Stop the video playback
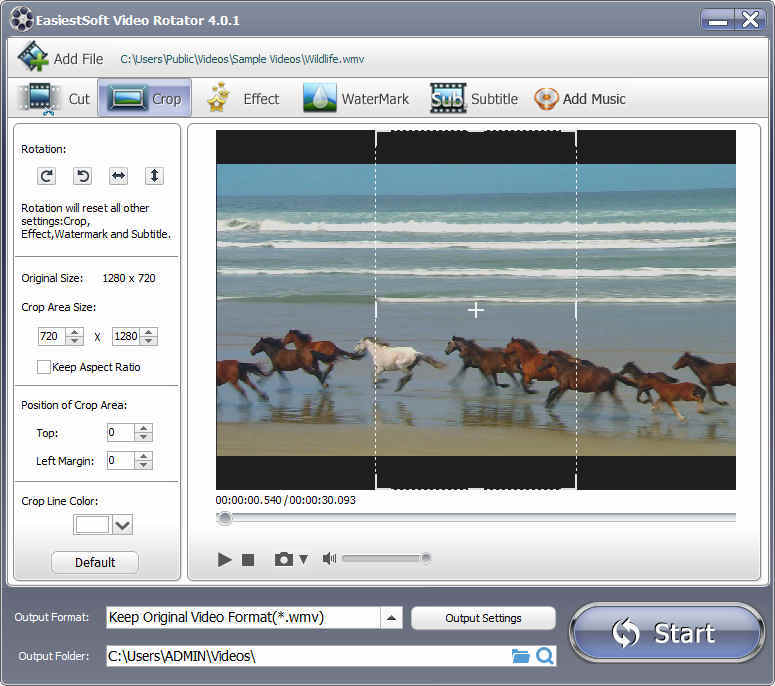 [x=248, y=559]
